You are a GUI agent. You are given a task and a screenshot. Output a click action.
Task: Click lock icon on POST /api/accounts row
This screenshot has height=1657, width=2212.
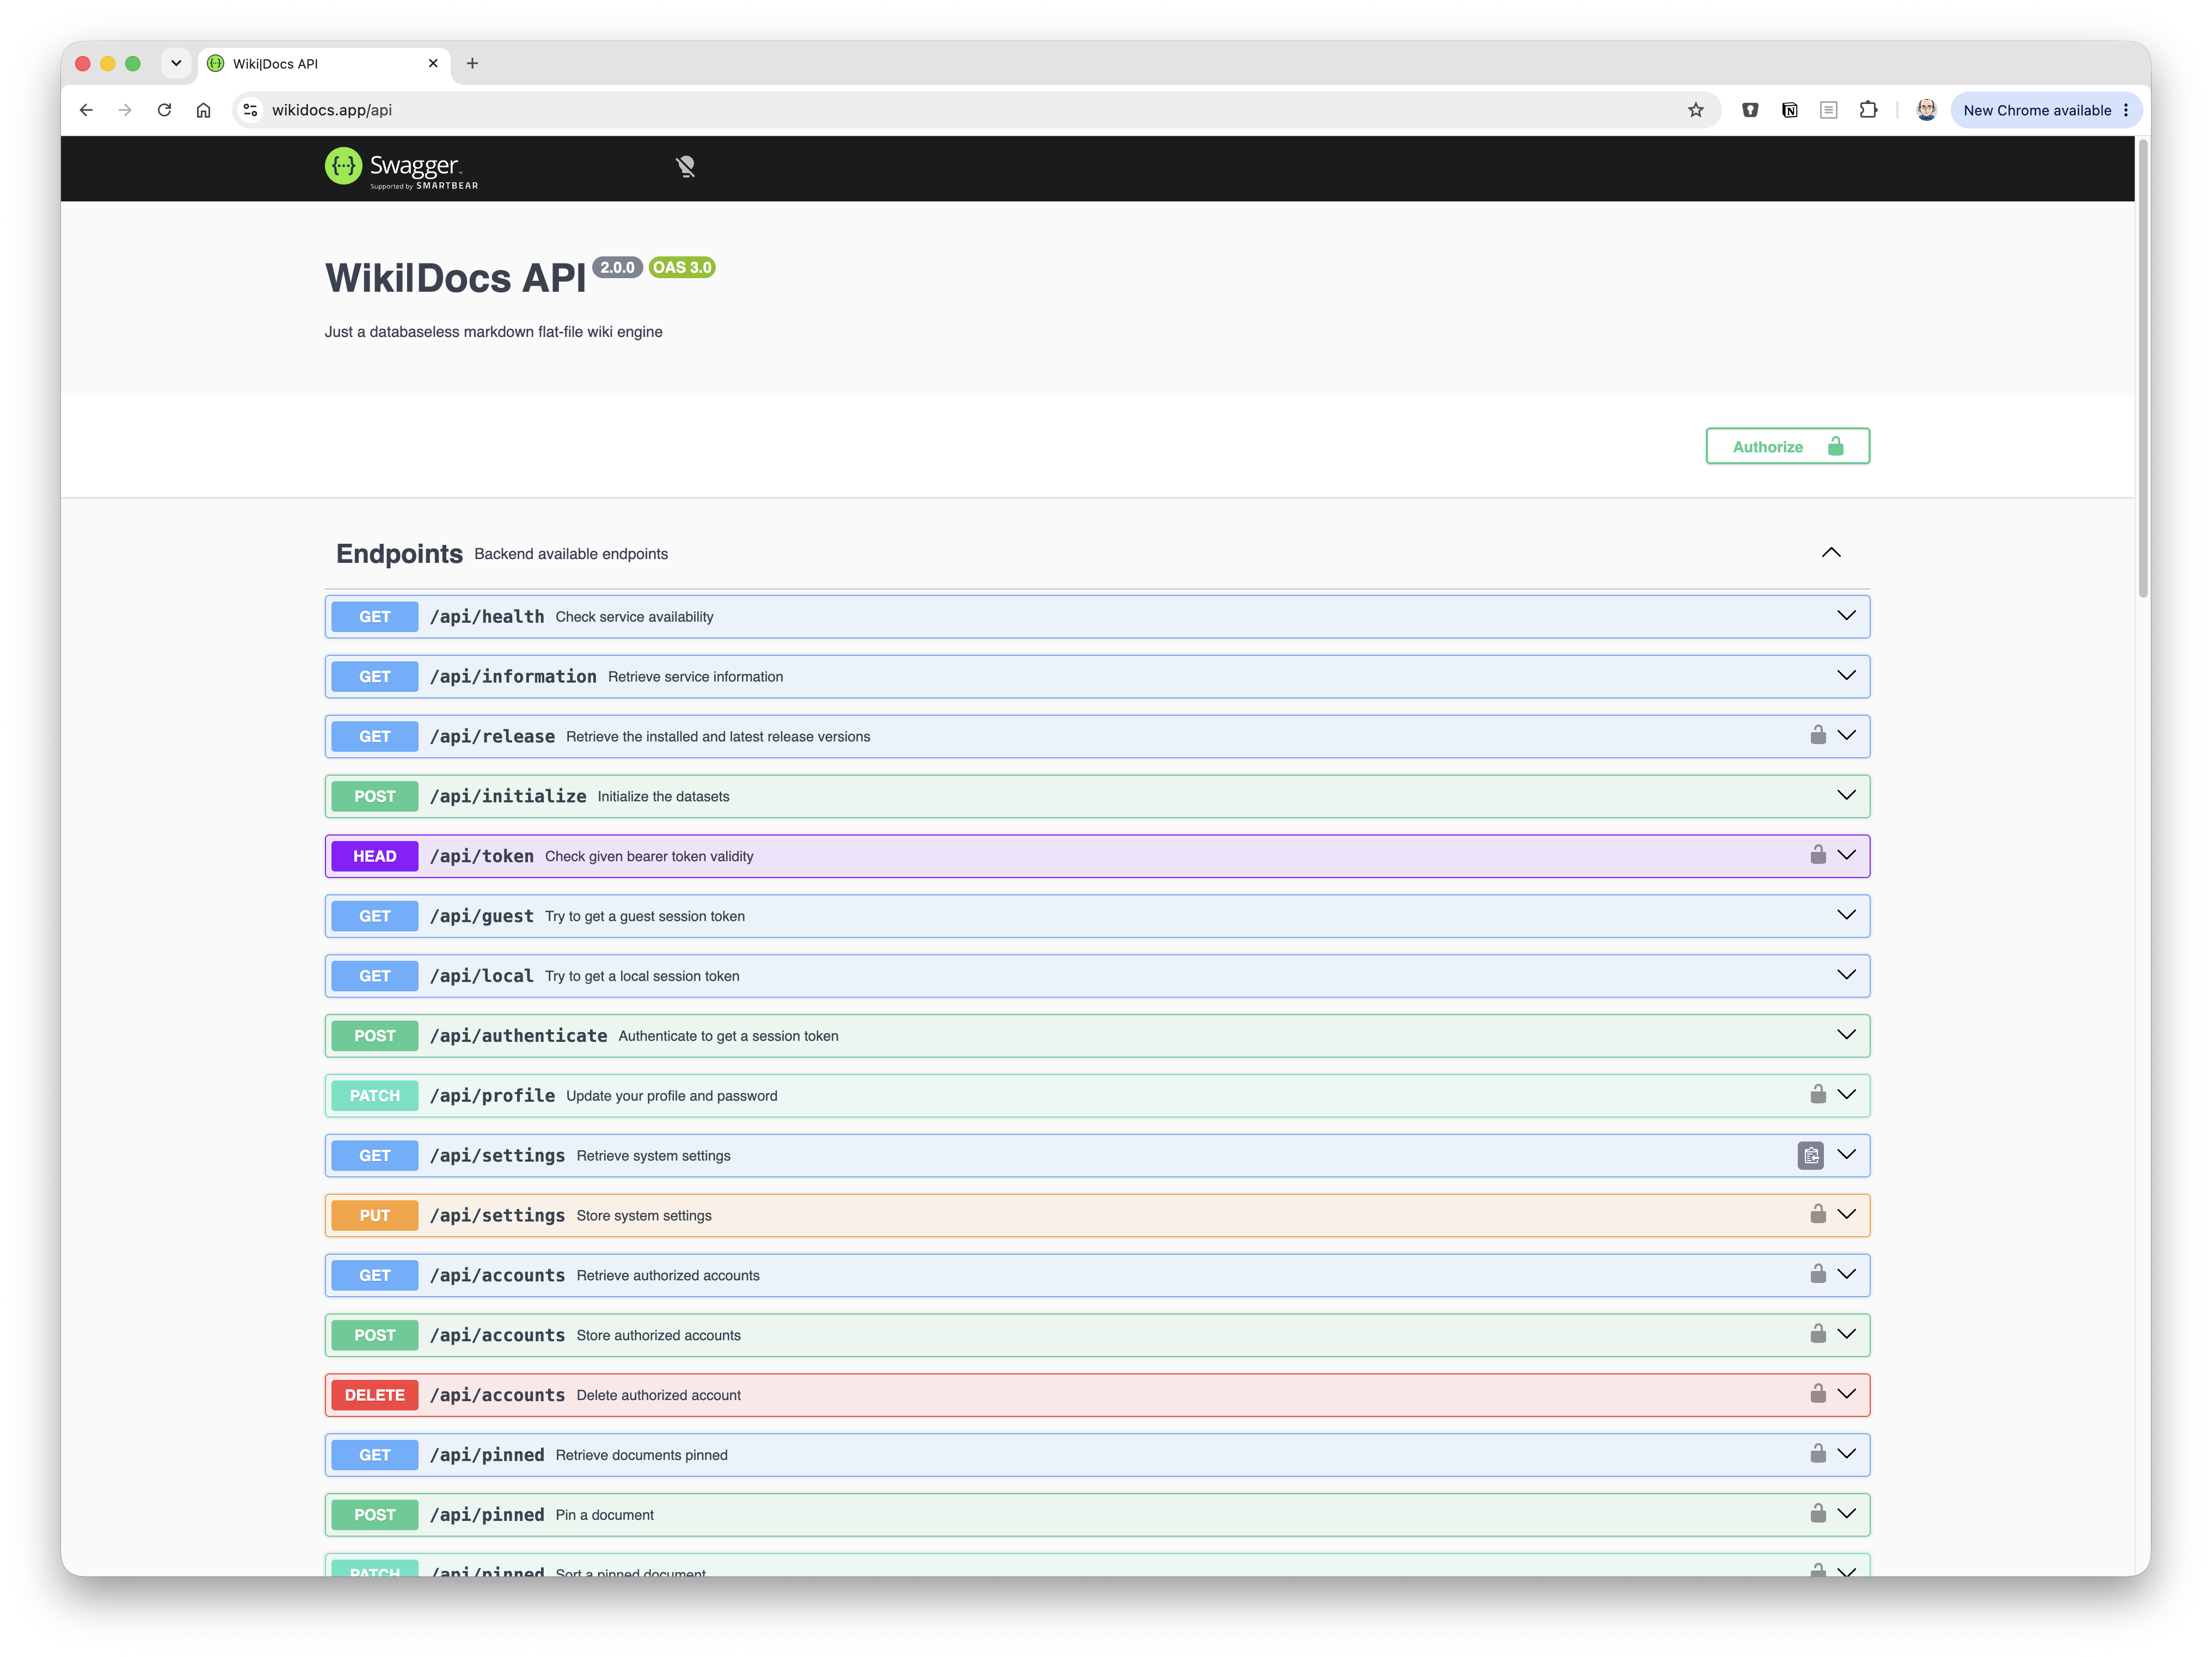point(1817,1334)
